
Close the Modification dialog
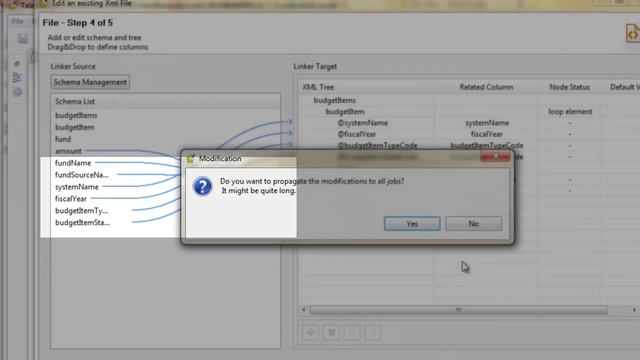click(495, 156)
